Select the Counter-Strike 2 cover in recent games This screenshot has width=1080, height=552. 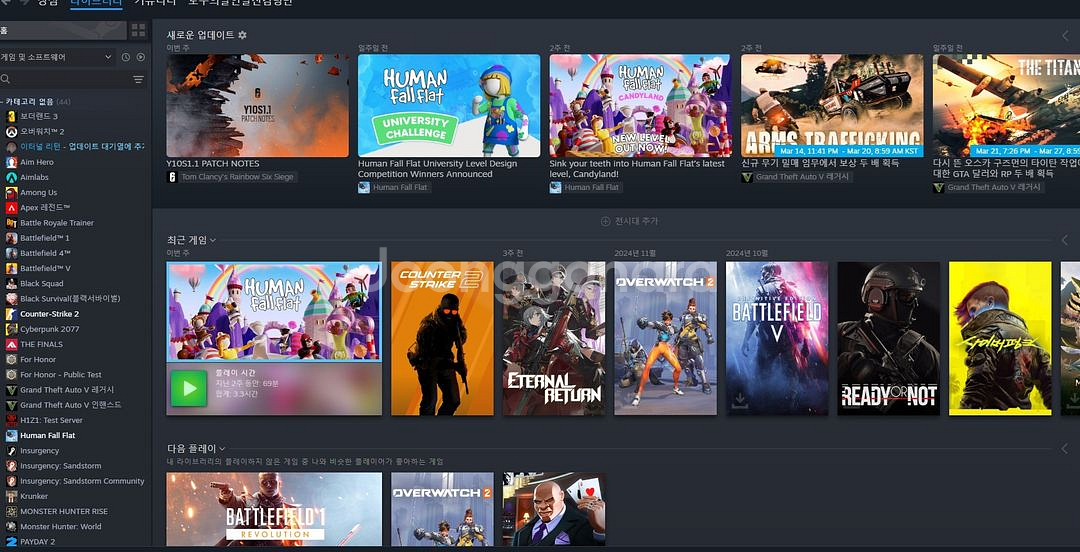(442, 338)
